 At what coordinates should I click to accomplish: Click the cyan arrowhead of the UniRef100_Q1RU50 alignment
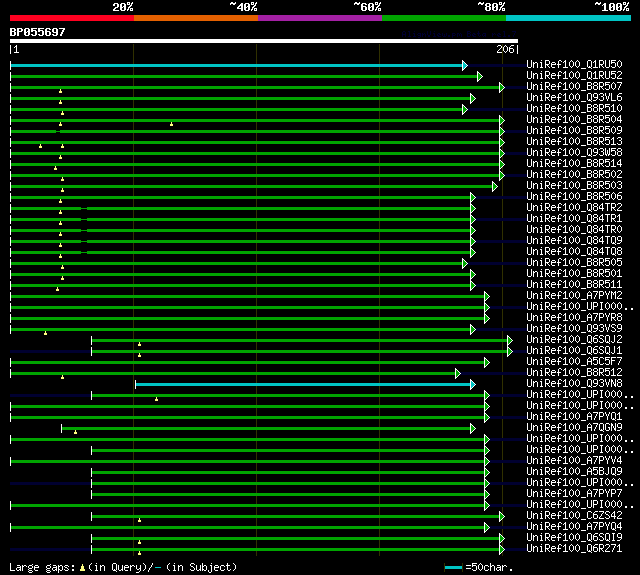[465, 65]
